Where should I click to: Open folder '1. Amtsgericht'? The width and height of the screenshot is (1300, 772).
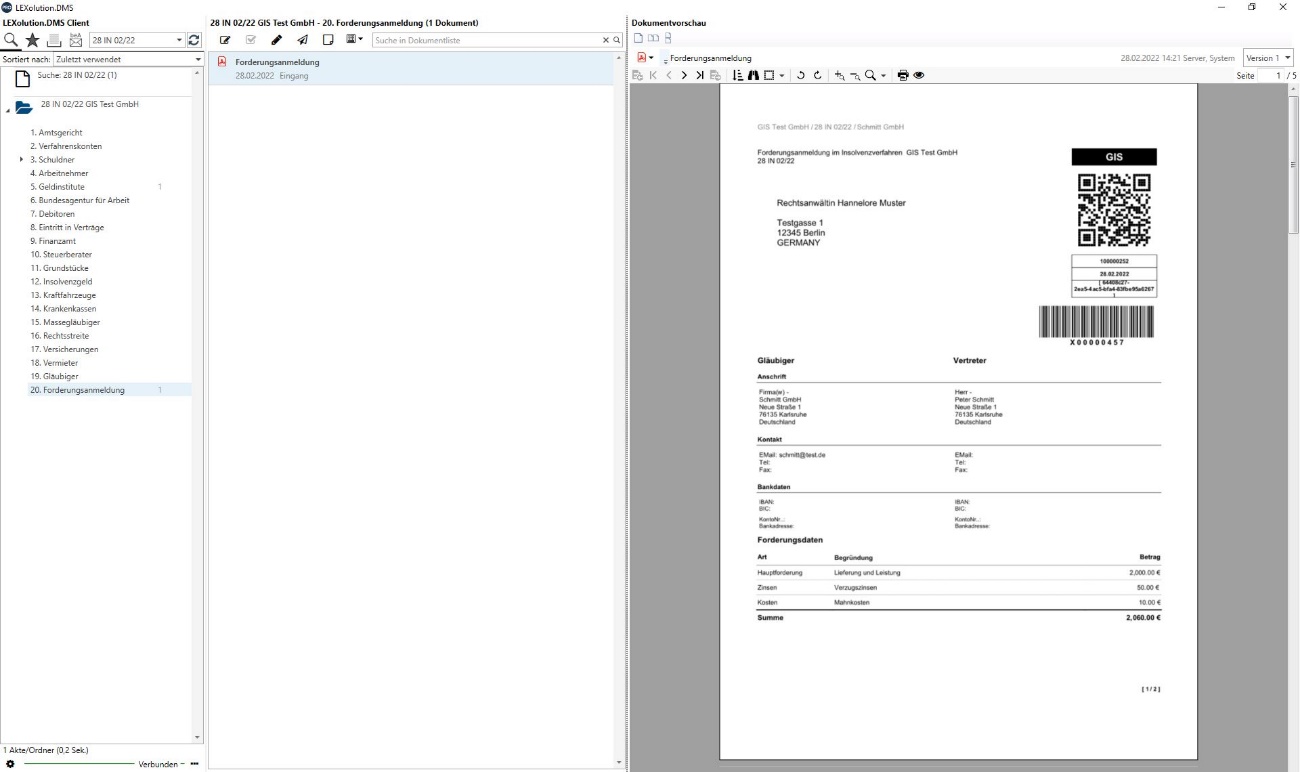(56, 132)
